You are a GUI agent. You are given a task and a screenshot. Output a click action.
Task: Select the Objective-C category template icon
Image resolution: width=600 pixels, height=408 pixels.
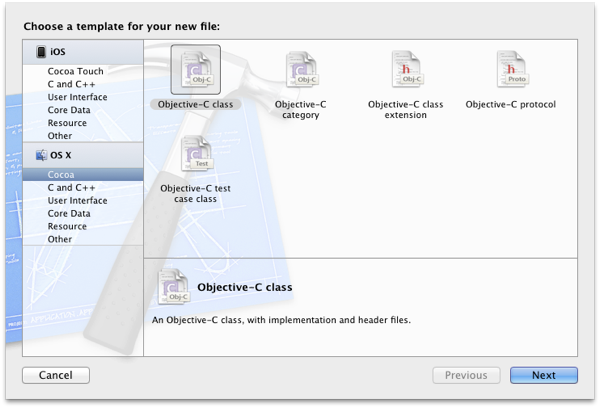(x=303, y=69)
